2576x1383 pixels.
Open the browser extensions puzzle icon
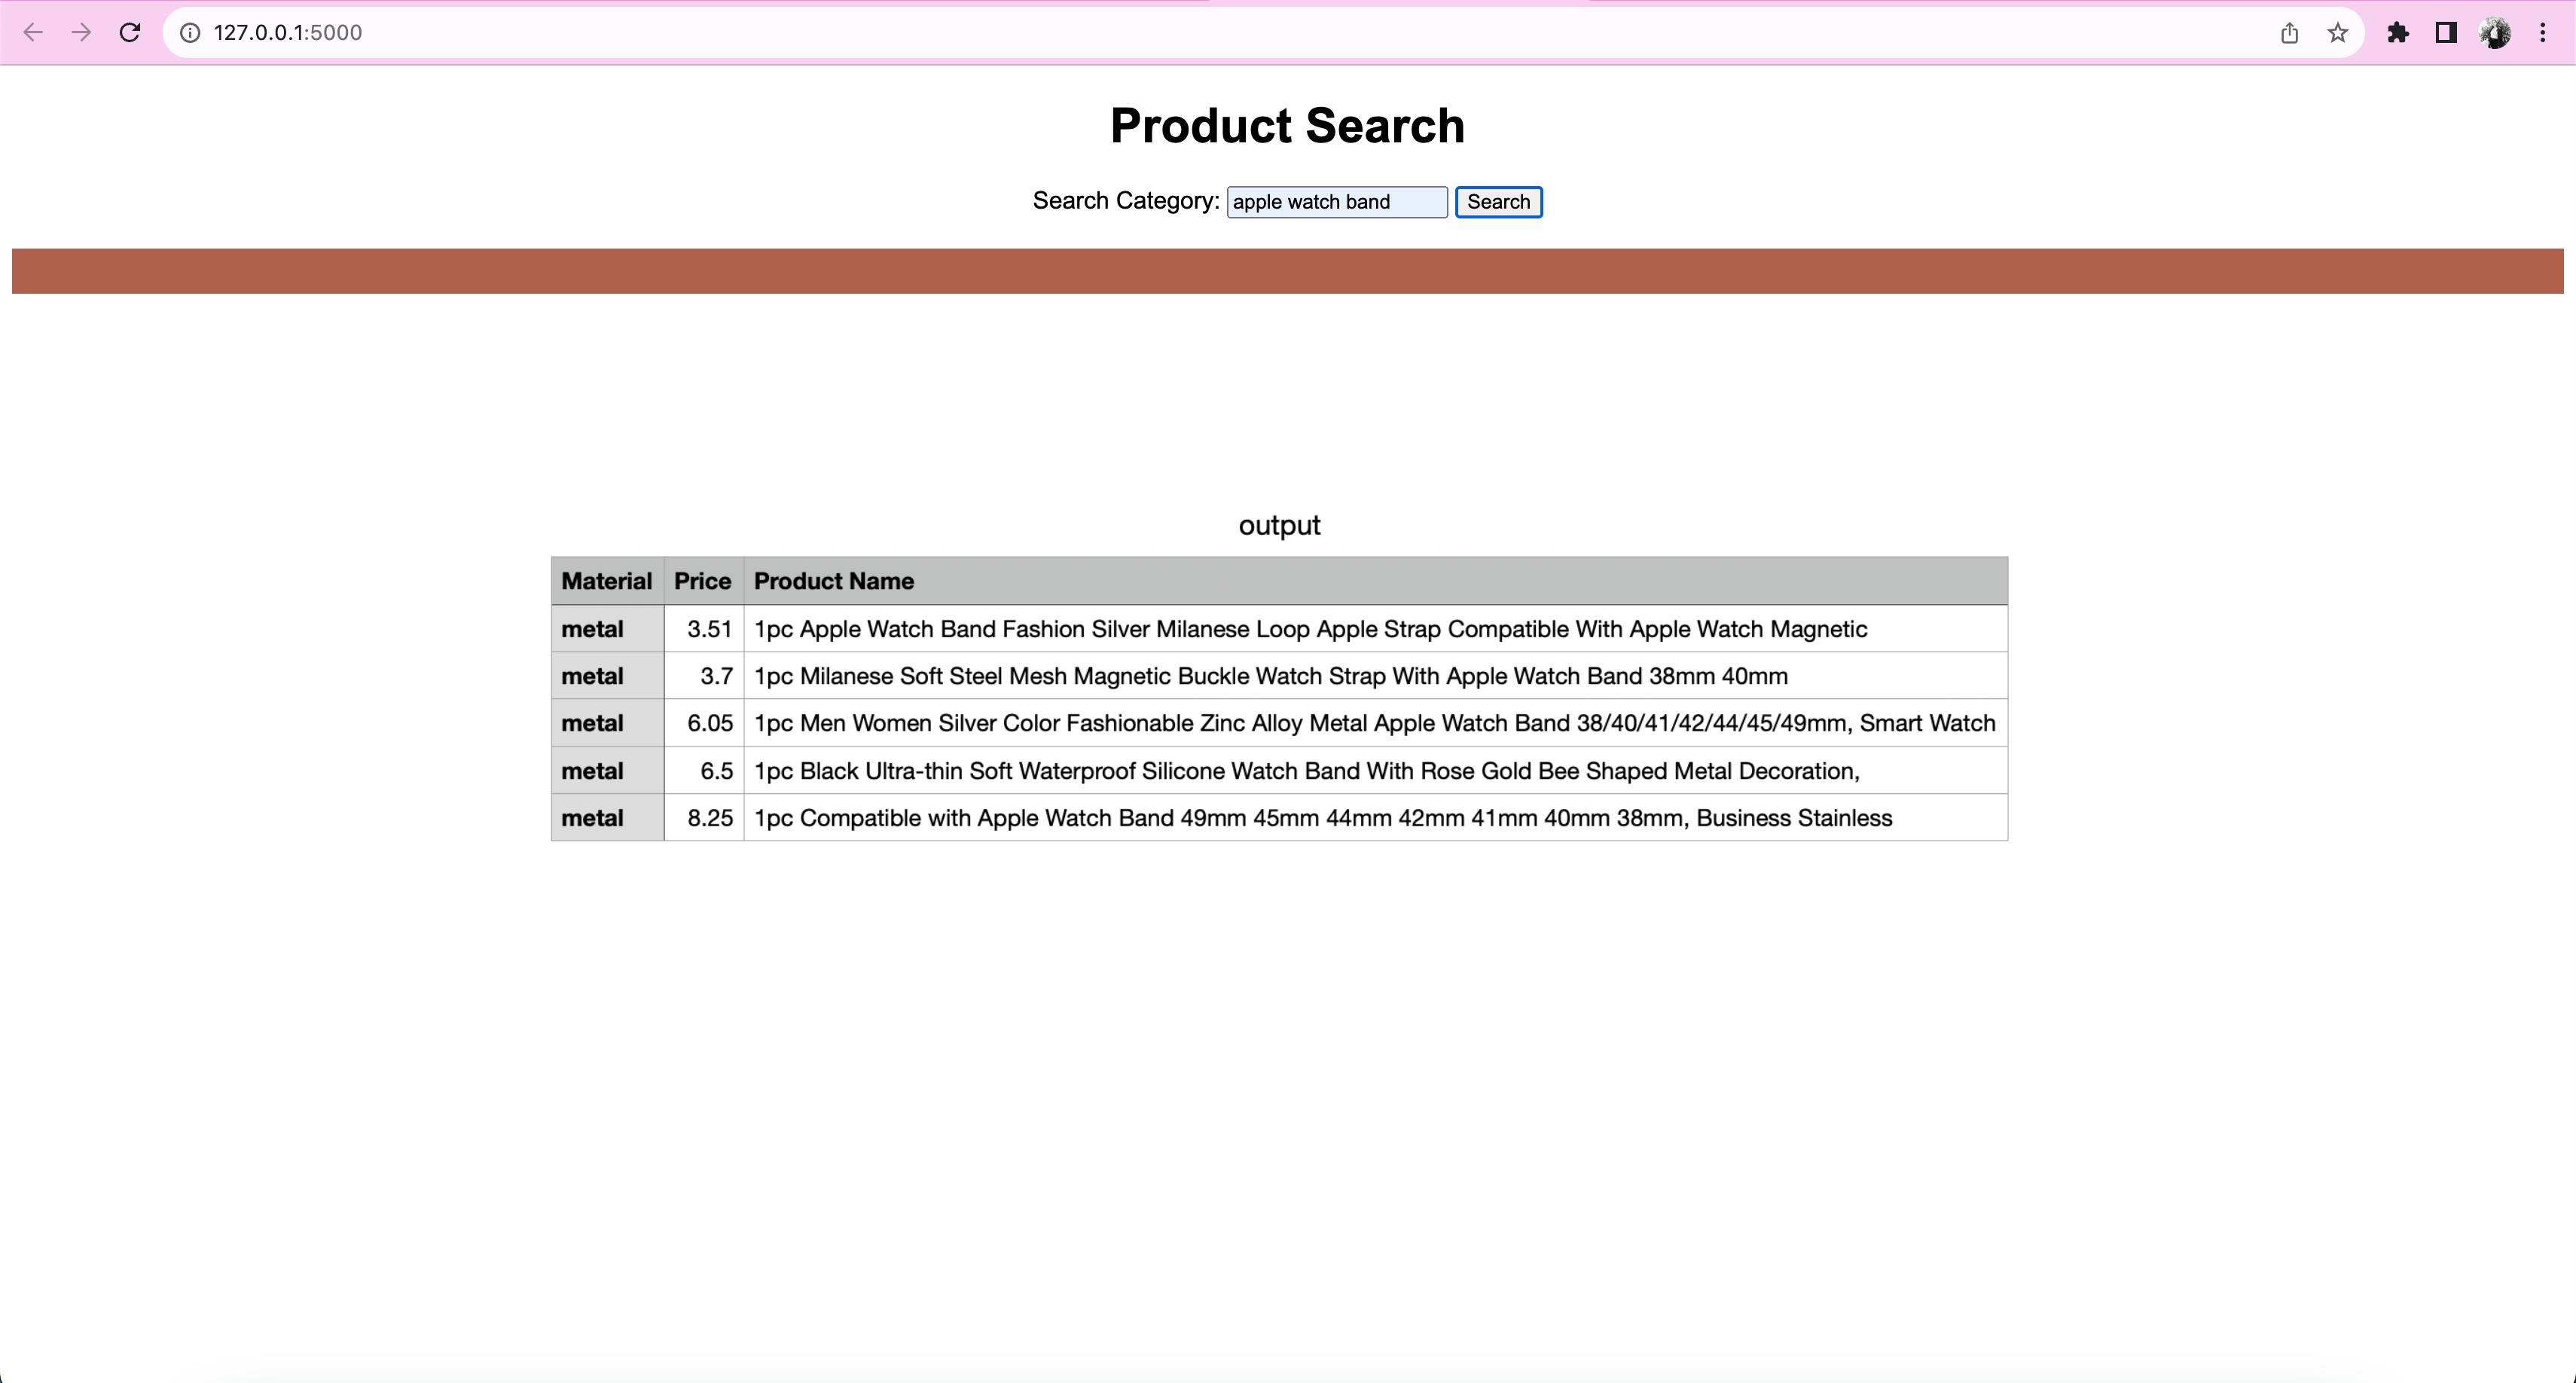click(x=2398, y=32)
